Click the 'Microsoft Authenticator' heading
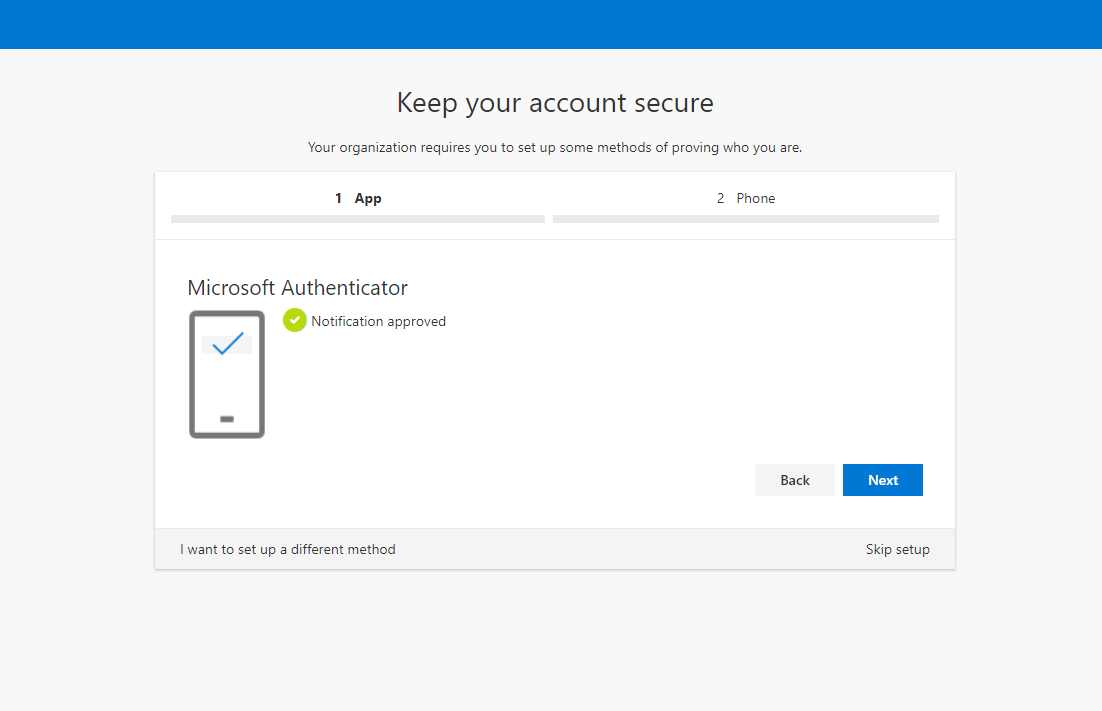The width and height of the screenshot is (1102, 711). pos(297,287)
